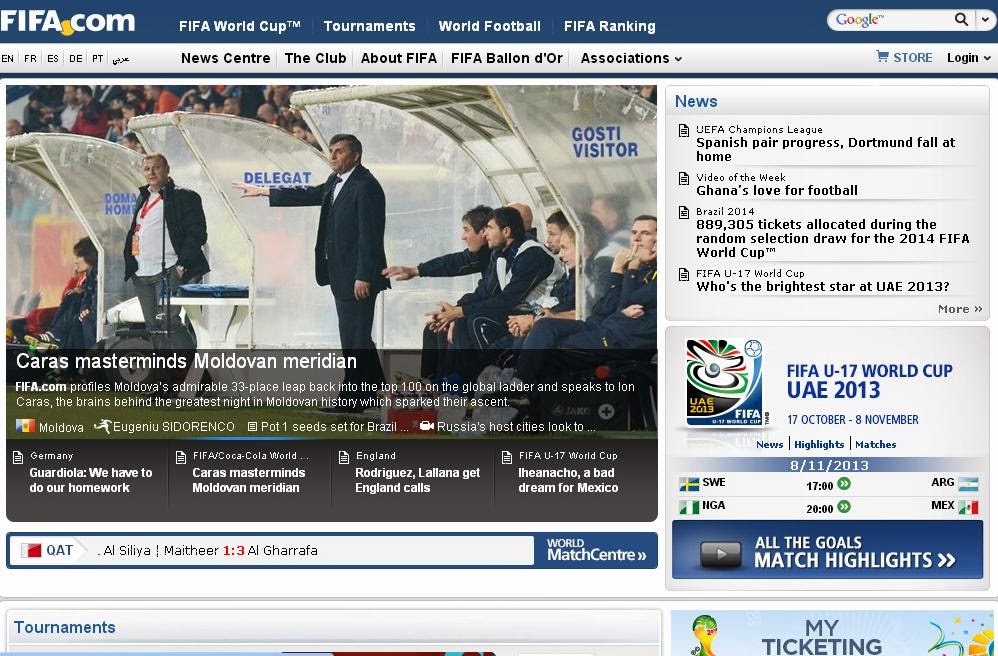Click the Google search input field
The image size is (998, 656).
coord(891,20)
